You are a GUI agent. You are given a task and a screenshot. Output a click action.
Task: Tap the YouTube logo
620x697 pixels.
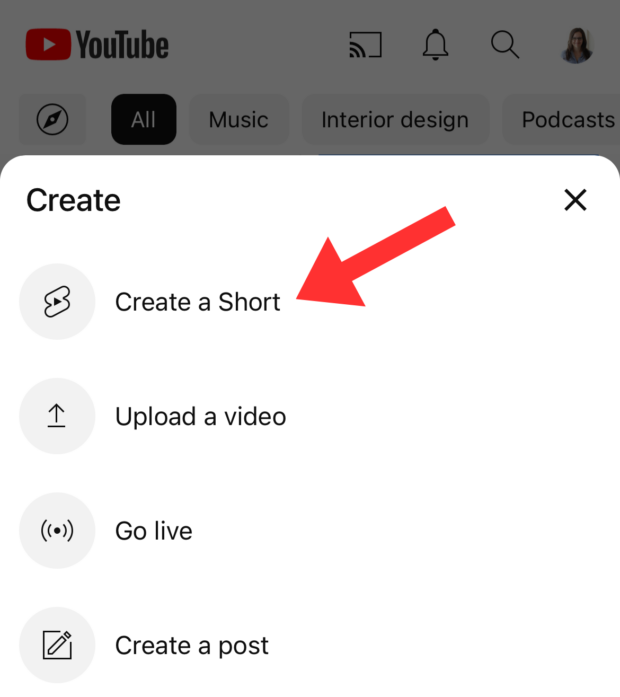tap(97, 45)
